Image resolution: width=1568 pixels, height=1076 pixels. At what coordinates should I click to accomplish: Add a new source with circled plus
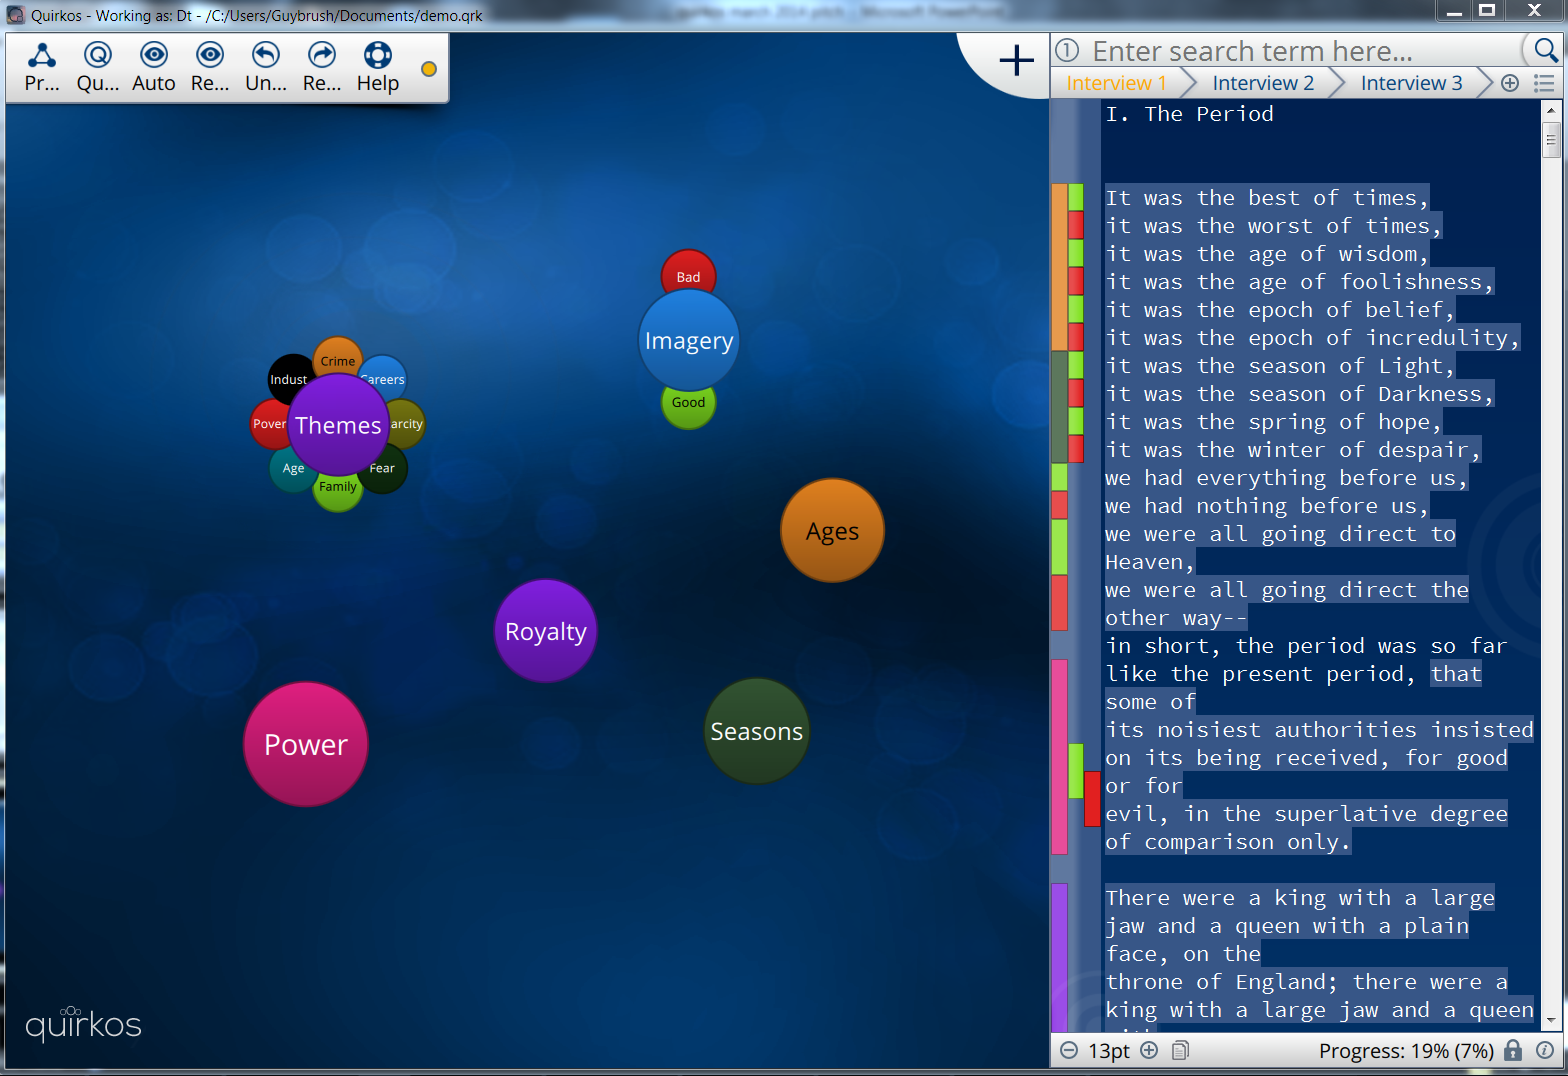click(x=1510, y=83)
